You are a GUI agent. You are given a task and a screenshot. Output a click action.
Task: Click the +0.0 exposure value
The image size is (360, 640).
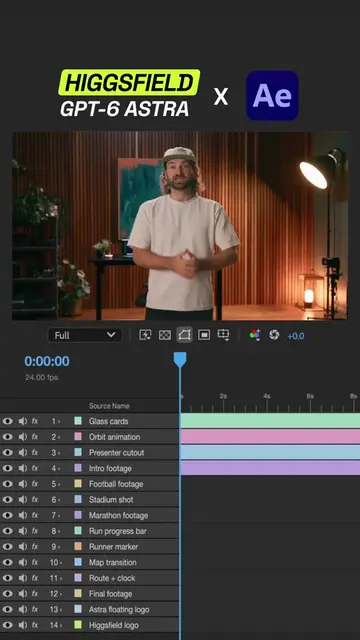point(296,336)
